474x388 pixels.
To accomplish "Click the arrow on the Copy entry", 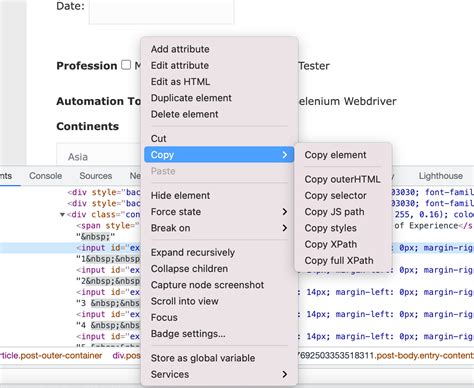I will click(284, 155).
